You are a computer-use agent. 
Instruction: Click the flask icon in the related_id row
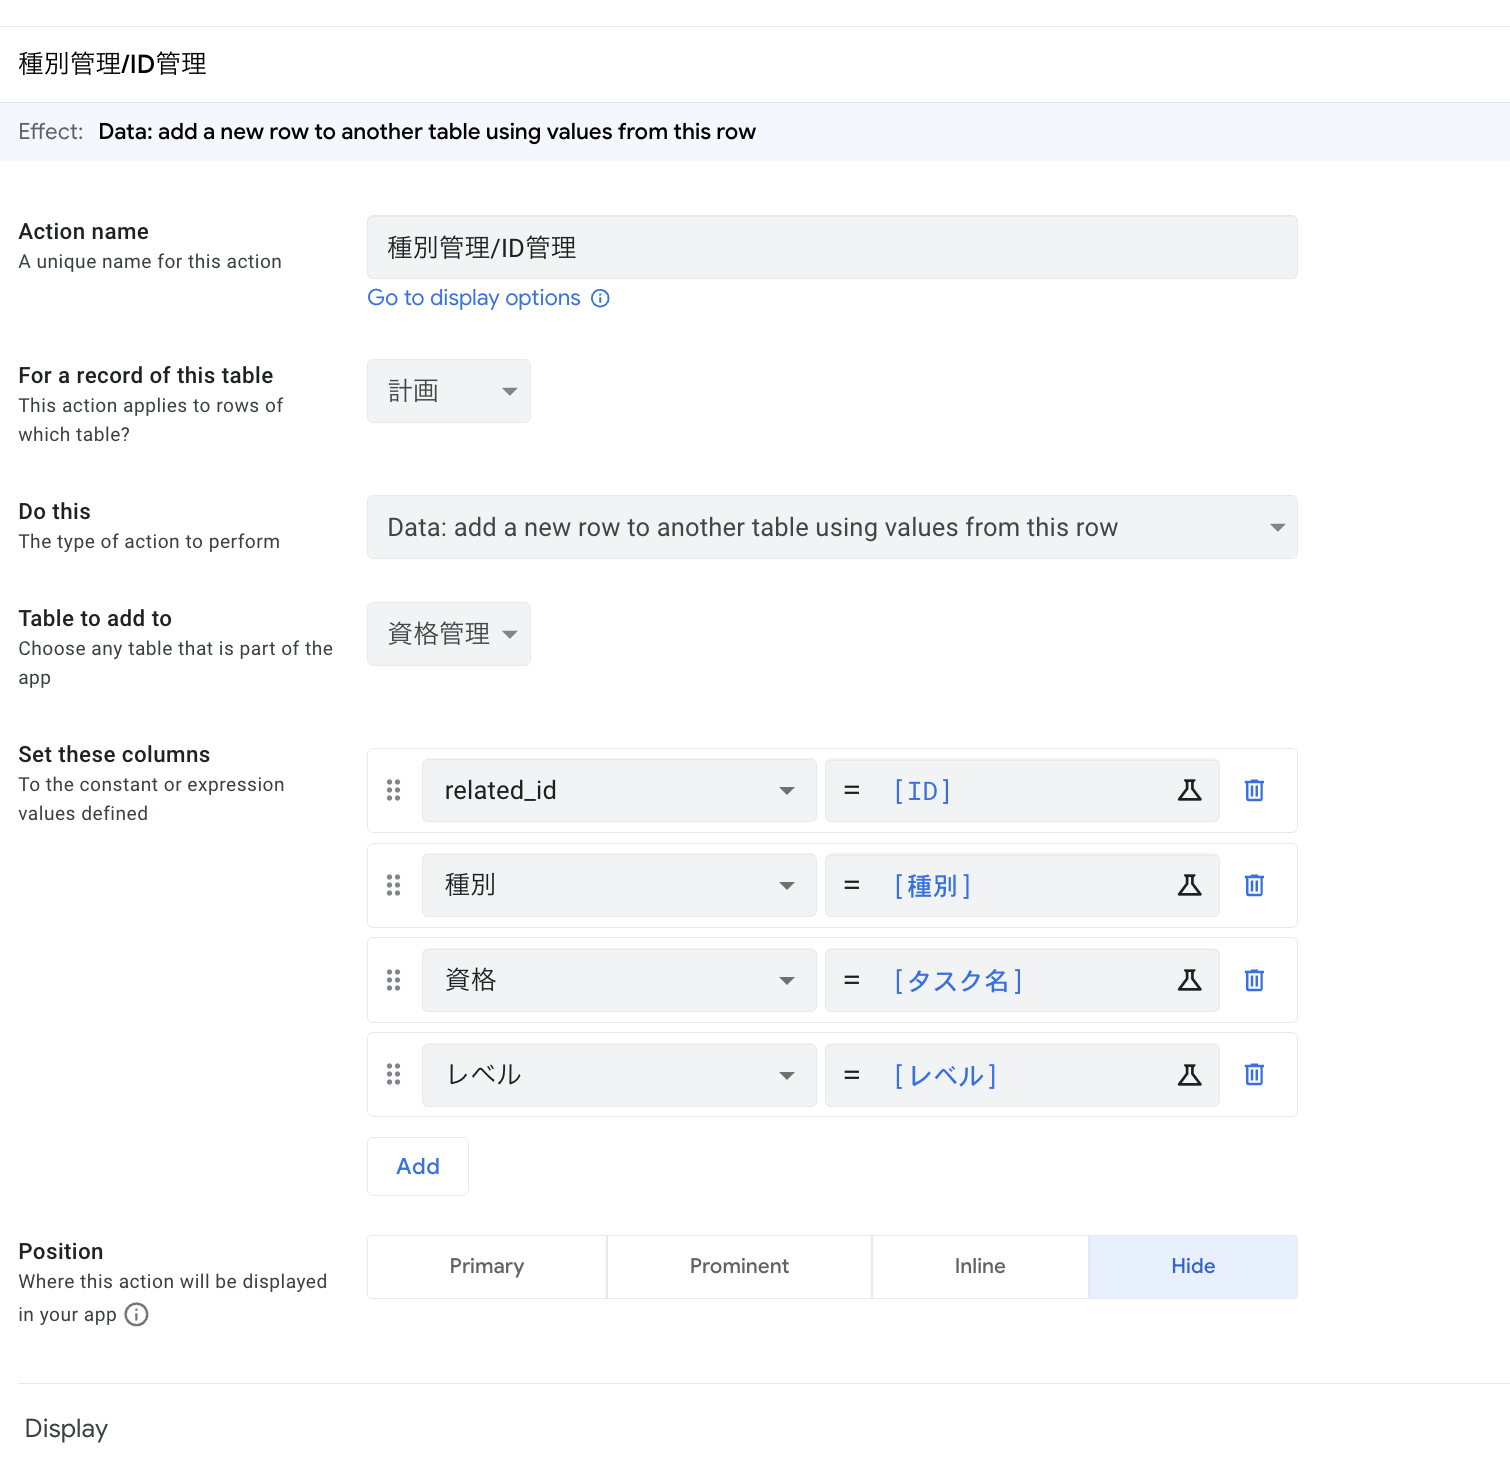pos(1189,791)
